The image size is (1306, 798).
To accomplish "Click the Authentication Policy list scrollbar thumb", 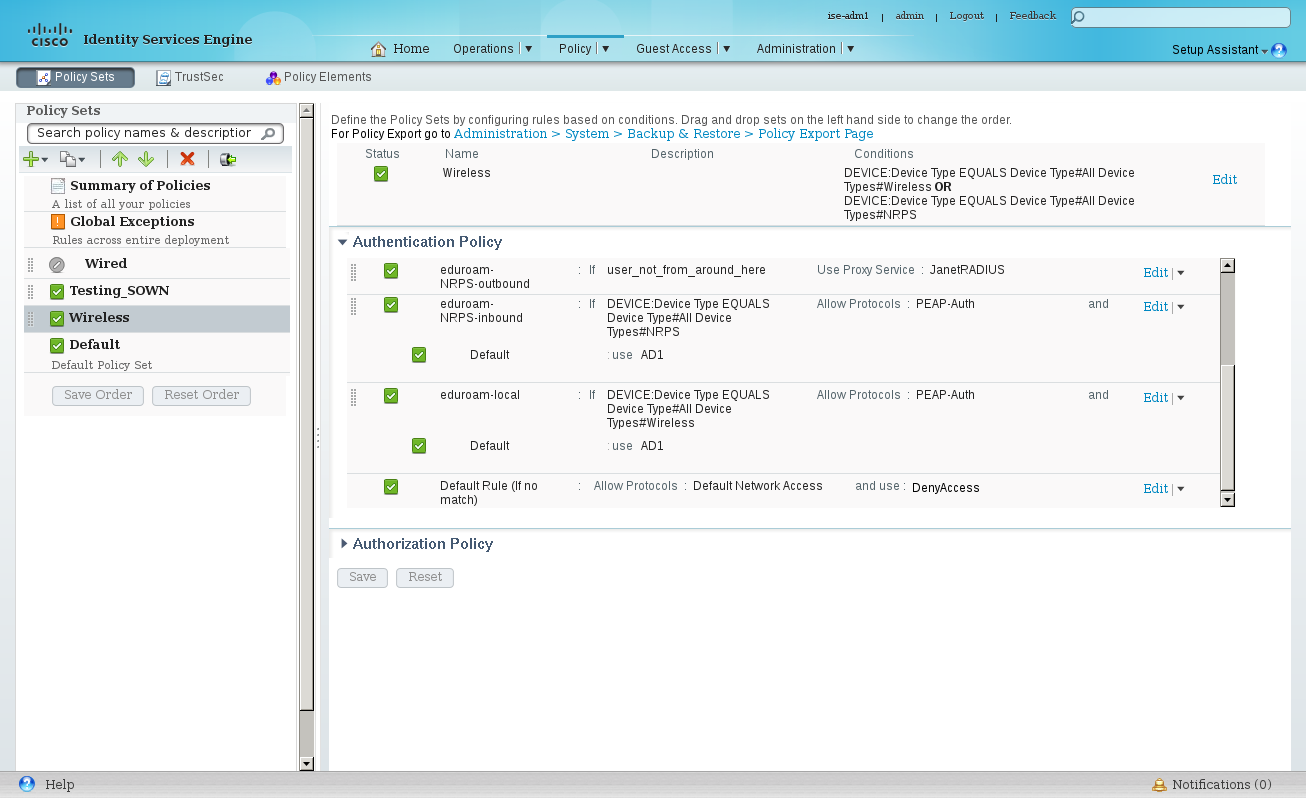I will pos(1228,427).
